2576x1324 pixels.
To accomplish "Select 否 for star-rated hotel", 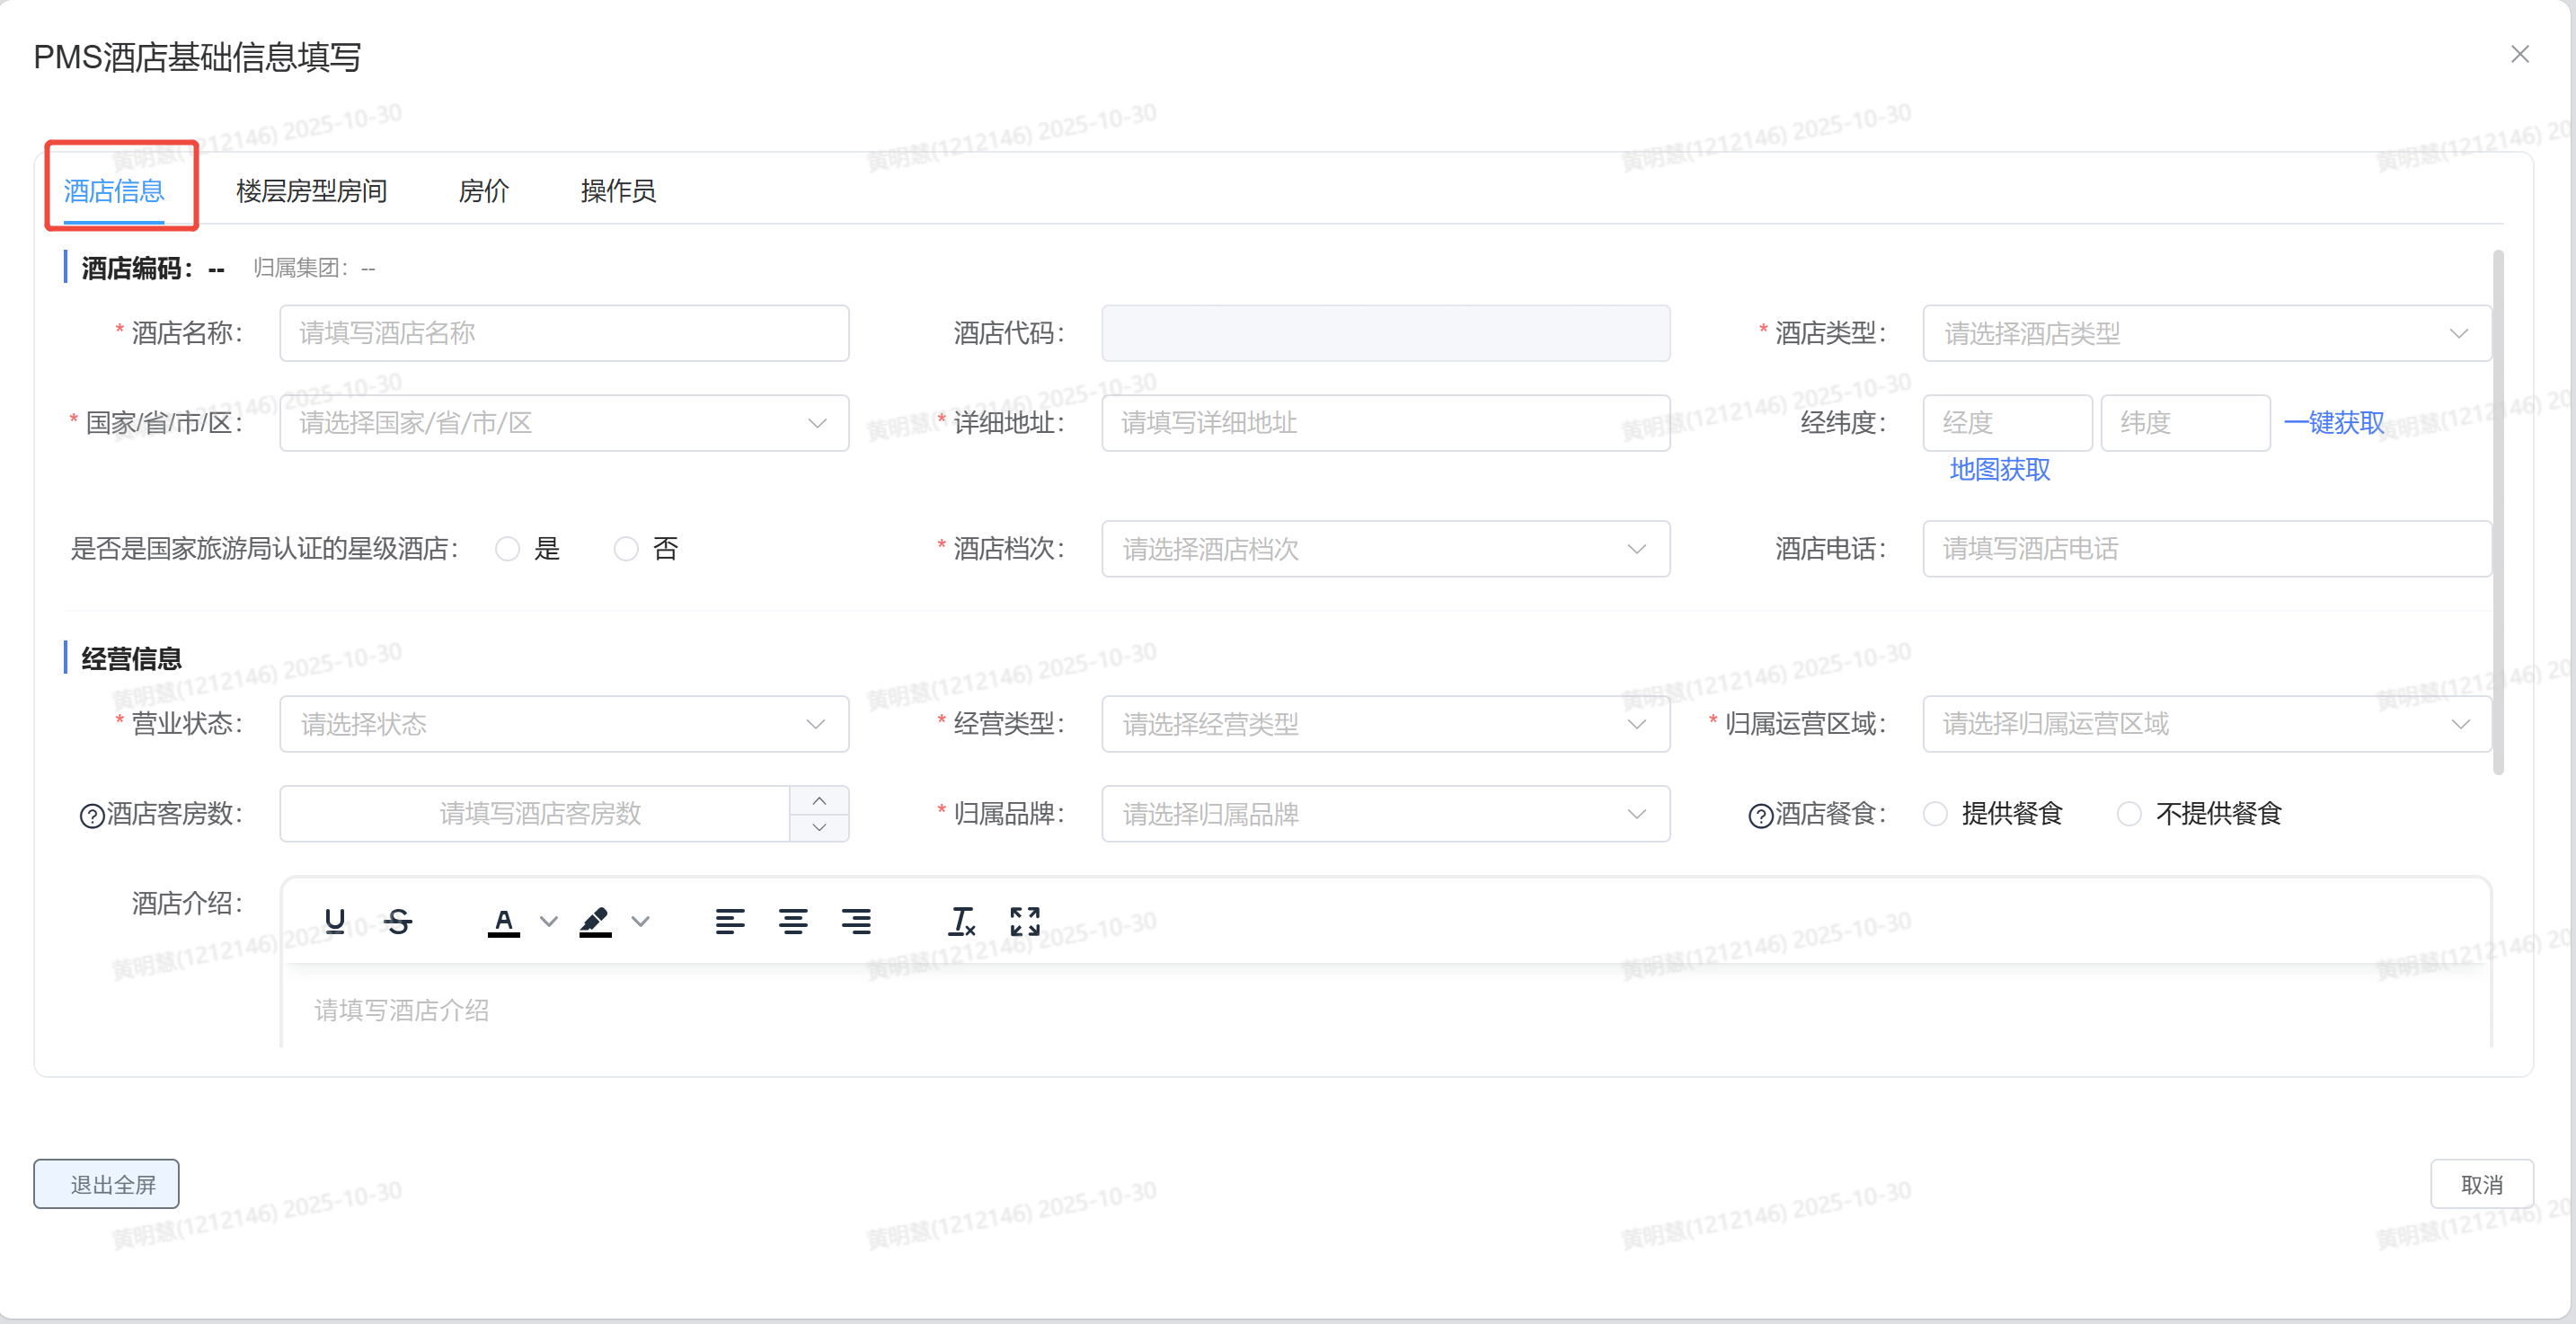I will 626,549.
